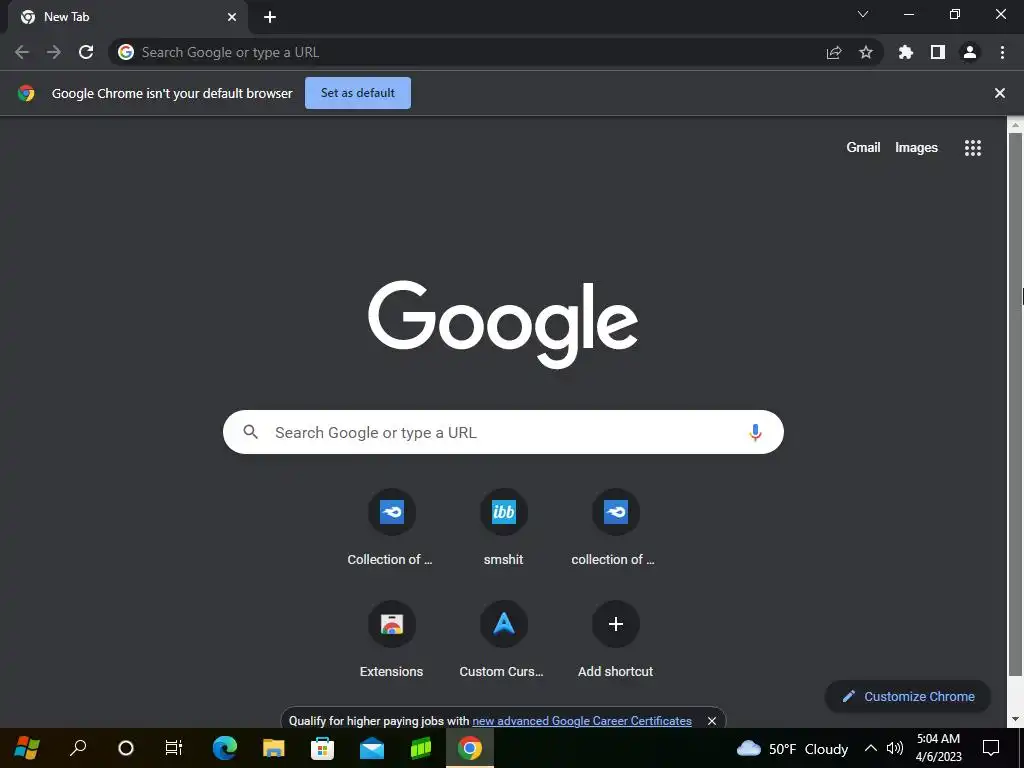The width and height of the screenshot is (1024, 768).
Task: Open the volume speaker control
Action: 895,748
